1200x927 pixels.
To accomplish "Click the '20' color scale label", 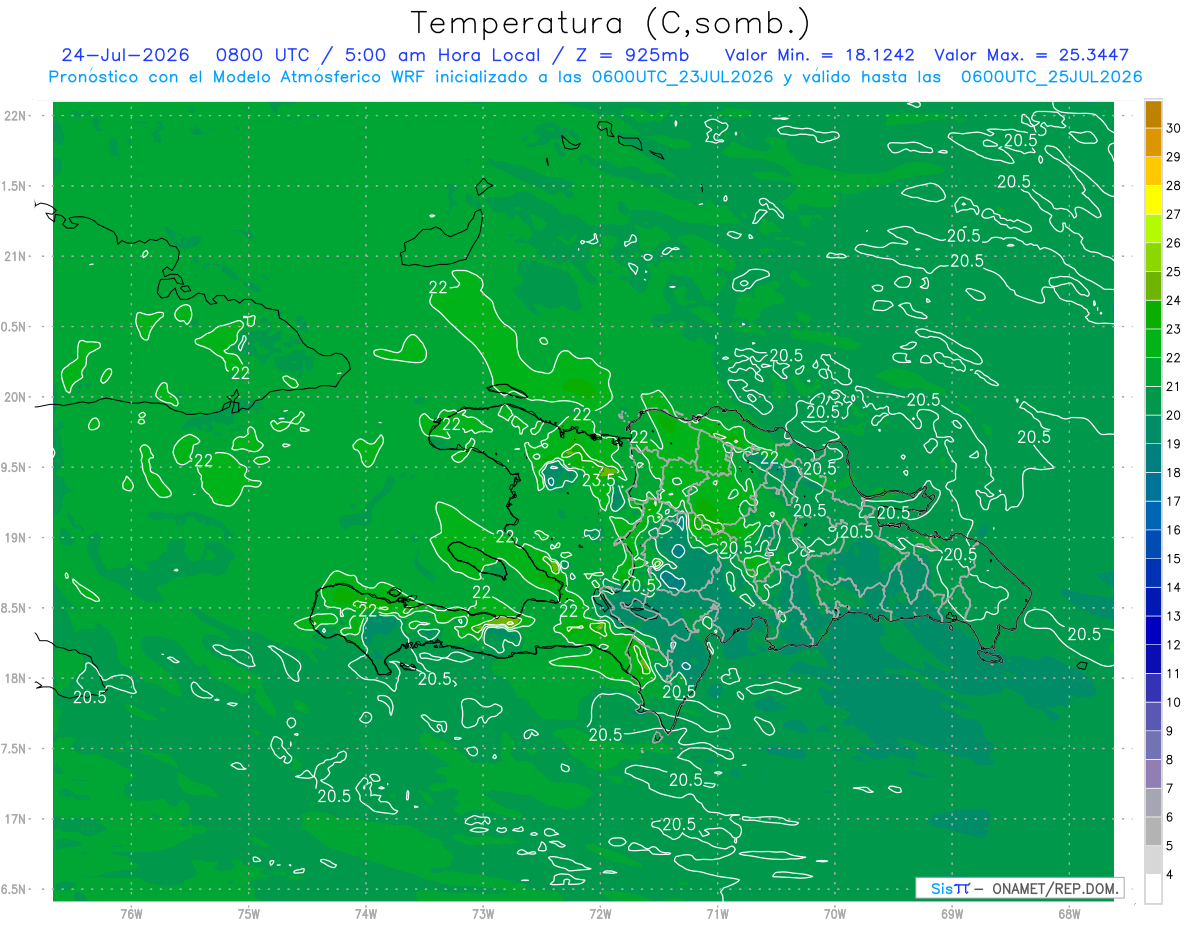I will coord(1174,416).
